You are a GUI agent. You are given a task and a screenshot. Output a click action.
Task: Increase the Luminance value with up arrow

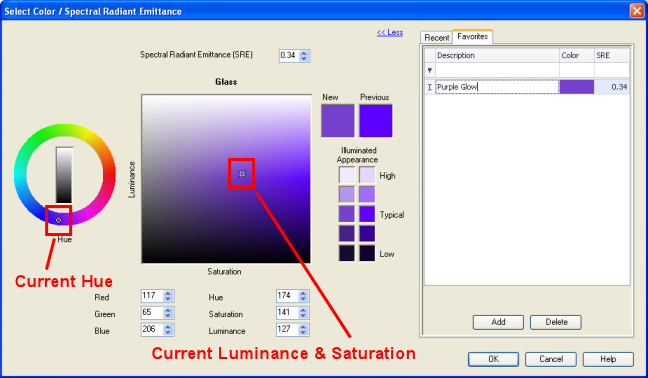tap(303, 327)
